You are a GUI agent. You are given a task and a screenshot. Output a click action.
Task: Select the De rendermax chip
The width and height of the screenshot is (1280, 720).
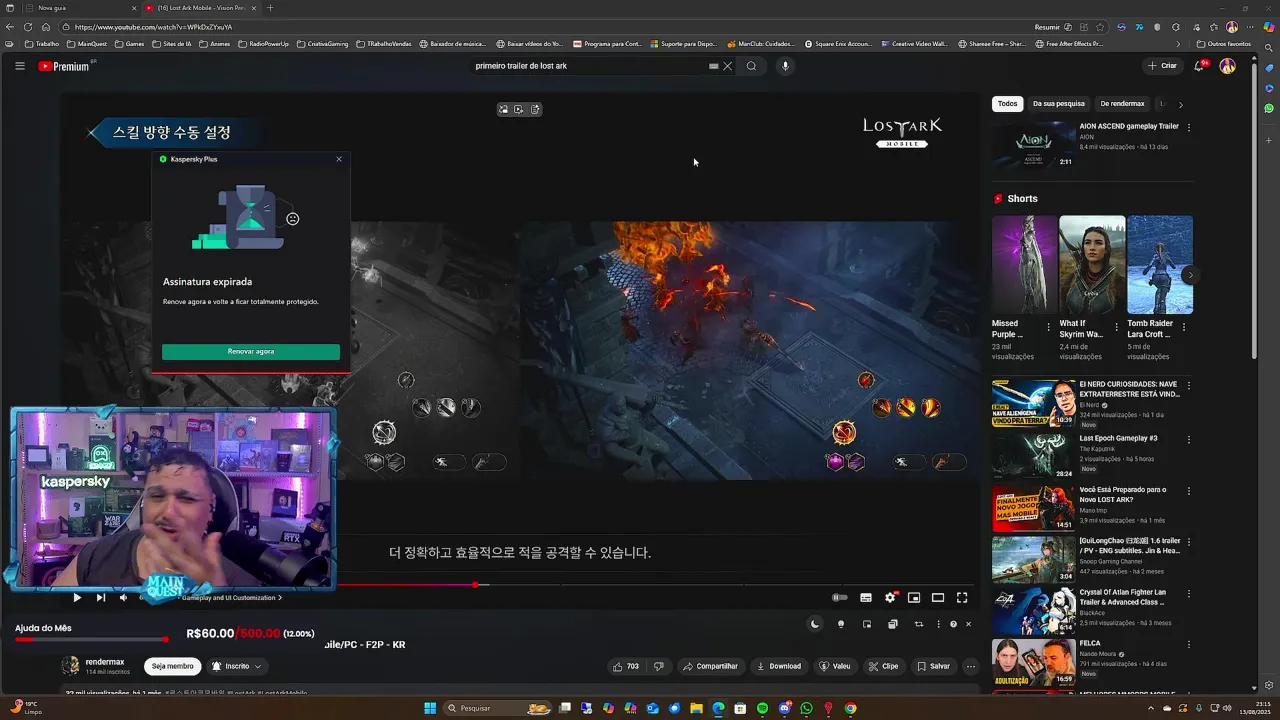tap(1122, 104)
